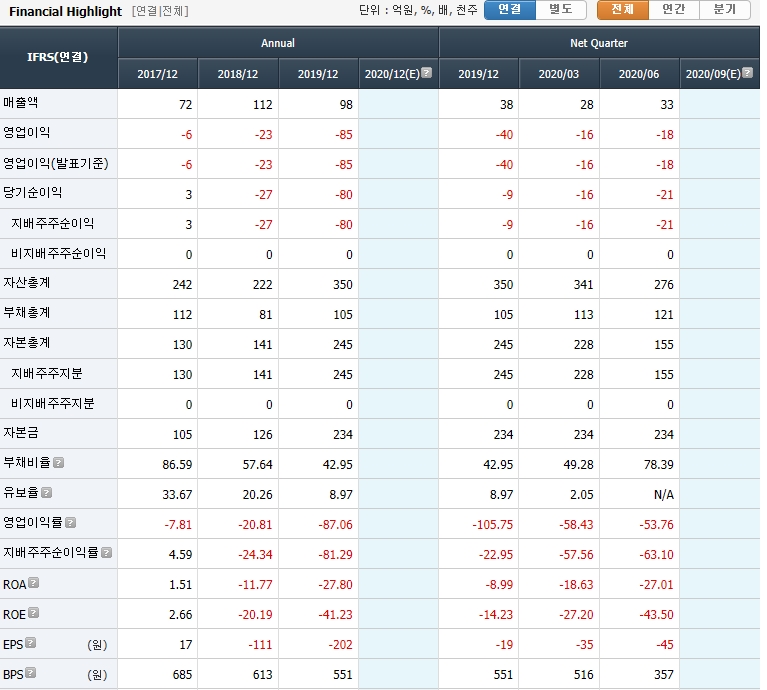
Task: Click 영업이익률 value -105.75
Action: pos(493,525)
